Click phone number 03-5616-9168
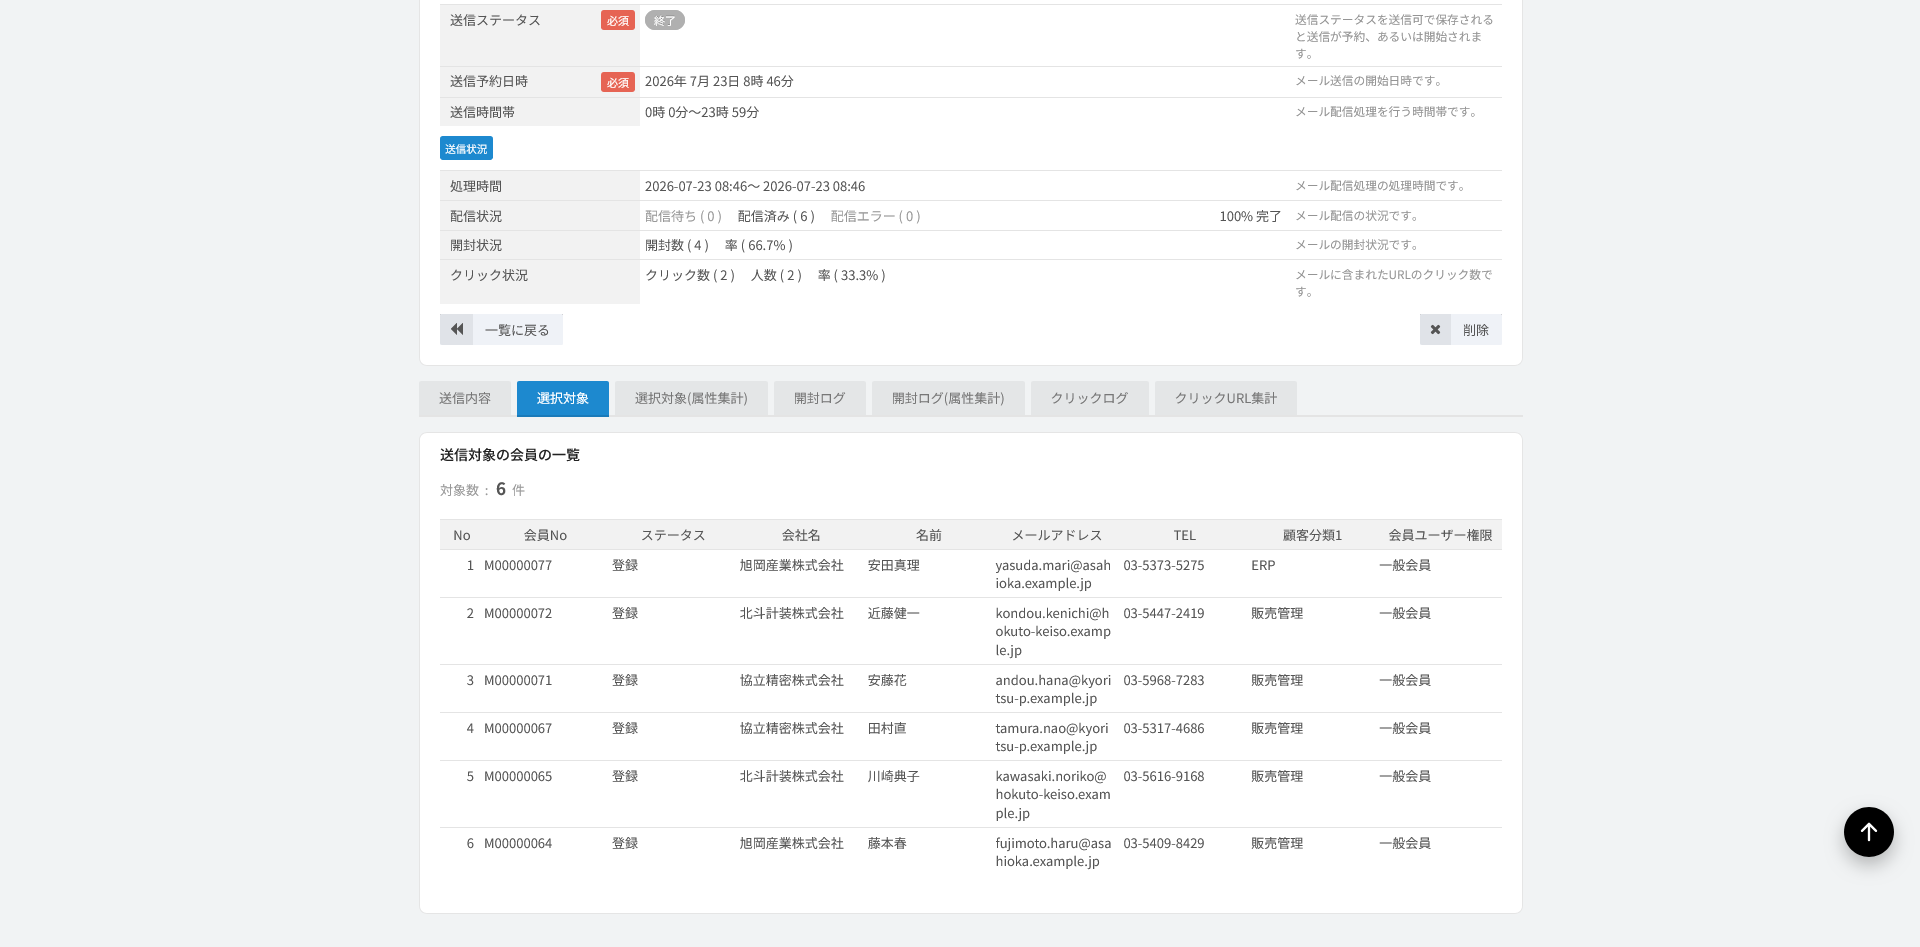This screenshot has width=1920, height=947. 1164,776
